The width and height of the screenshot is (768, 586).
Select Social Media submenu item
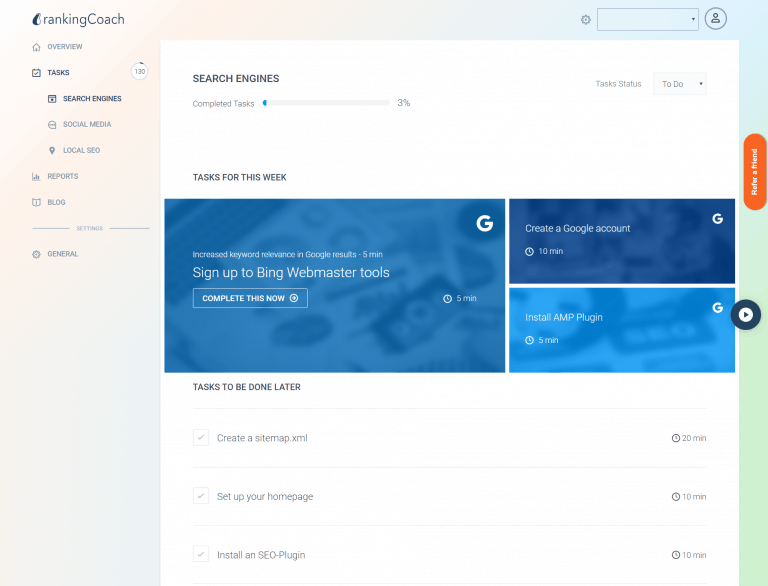coord(87,124)
